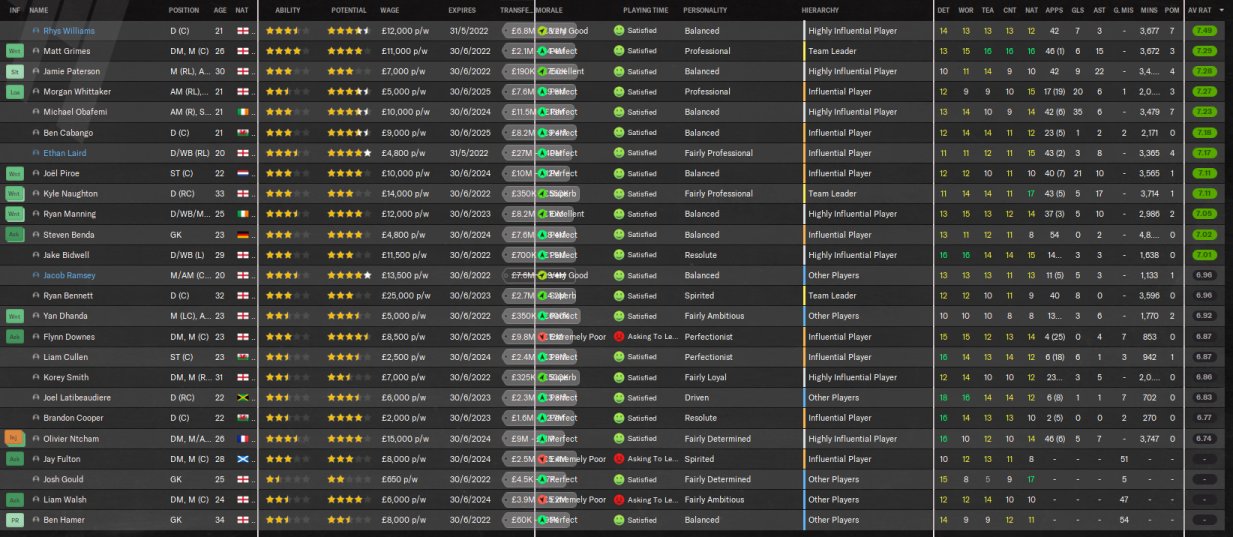Click the info icon before Michael Obafemi
The height and width of the screenshot is (537, 1233).
click(37, 112)
